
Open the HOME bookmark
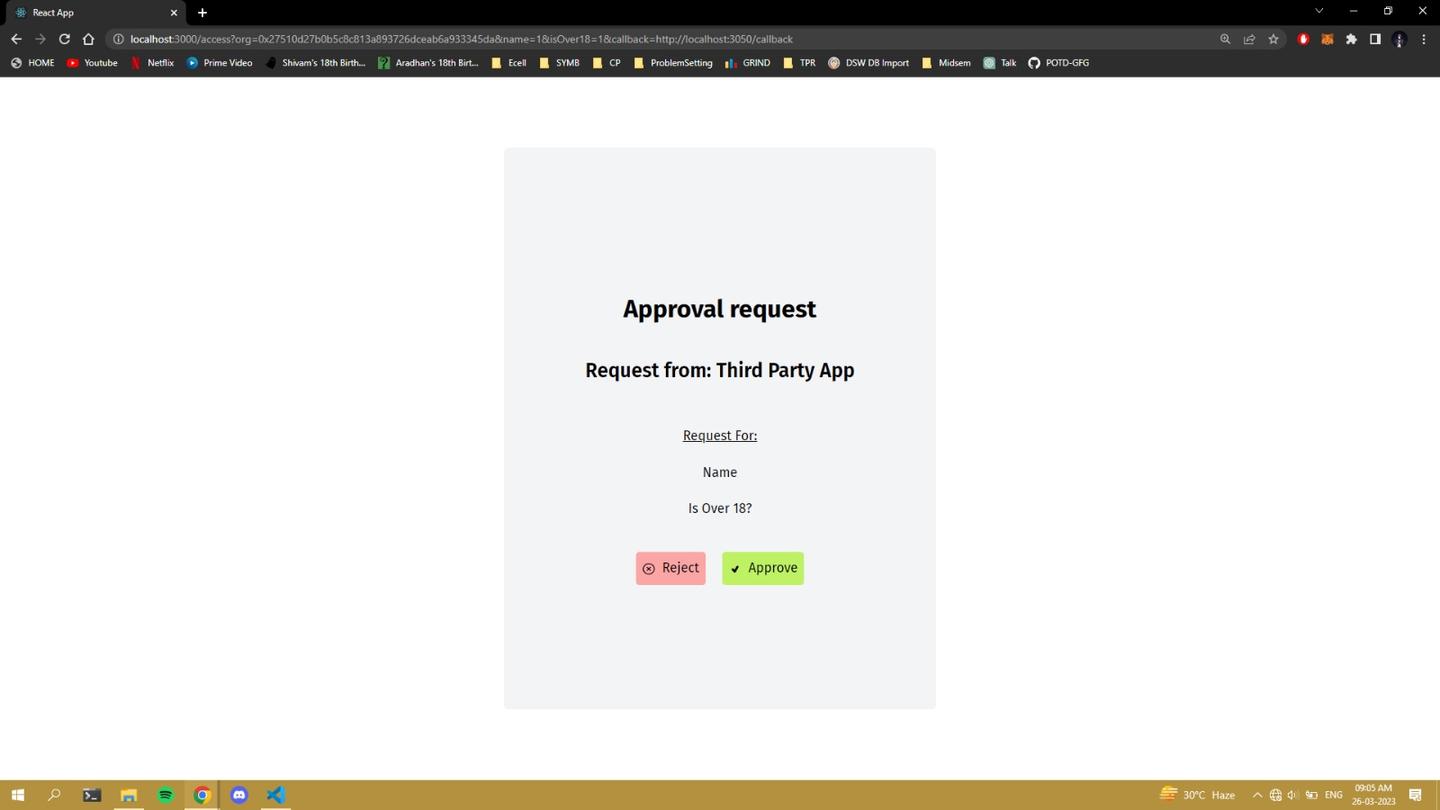(x=33, y=62)
